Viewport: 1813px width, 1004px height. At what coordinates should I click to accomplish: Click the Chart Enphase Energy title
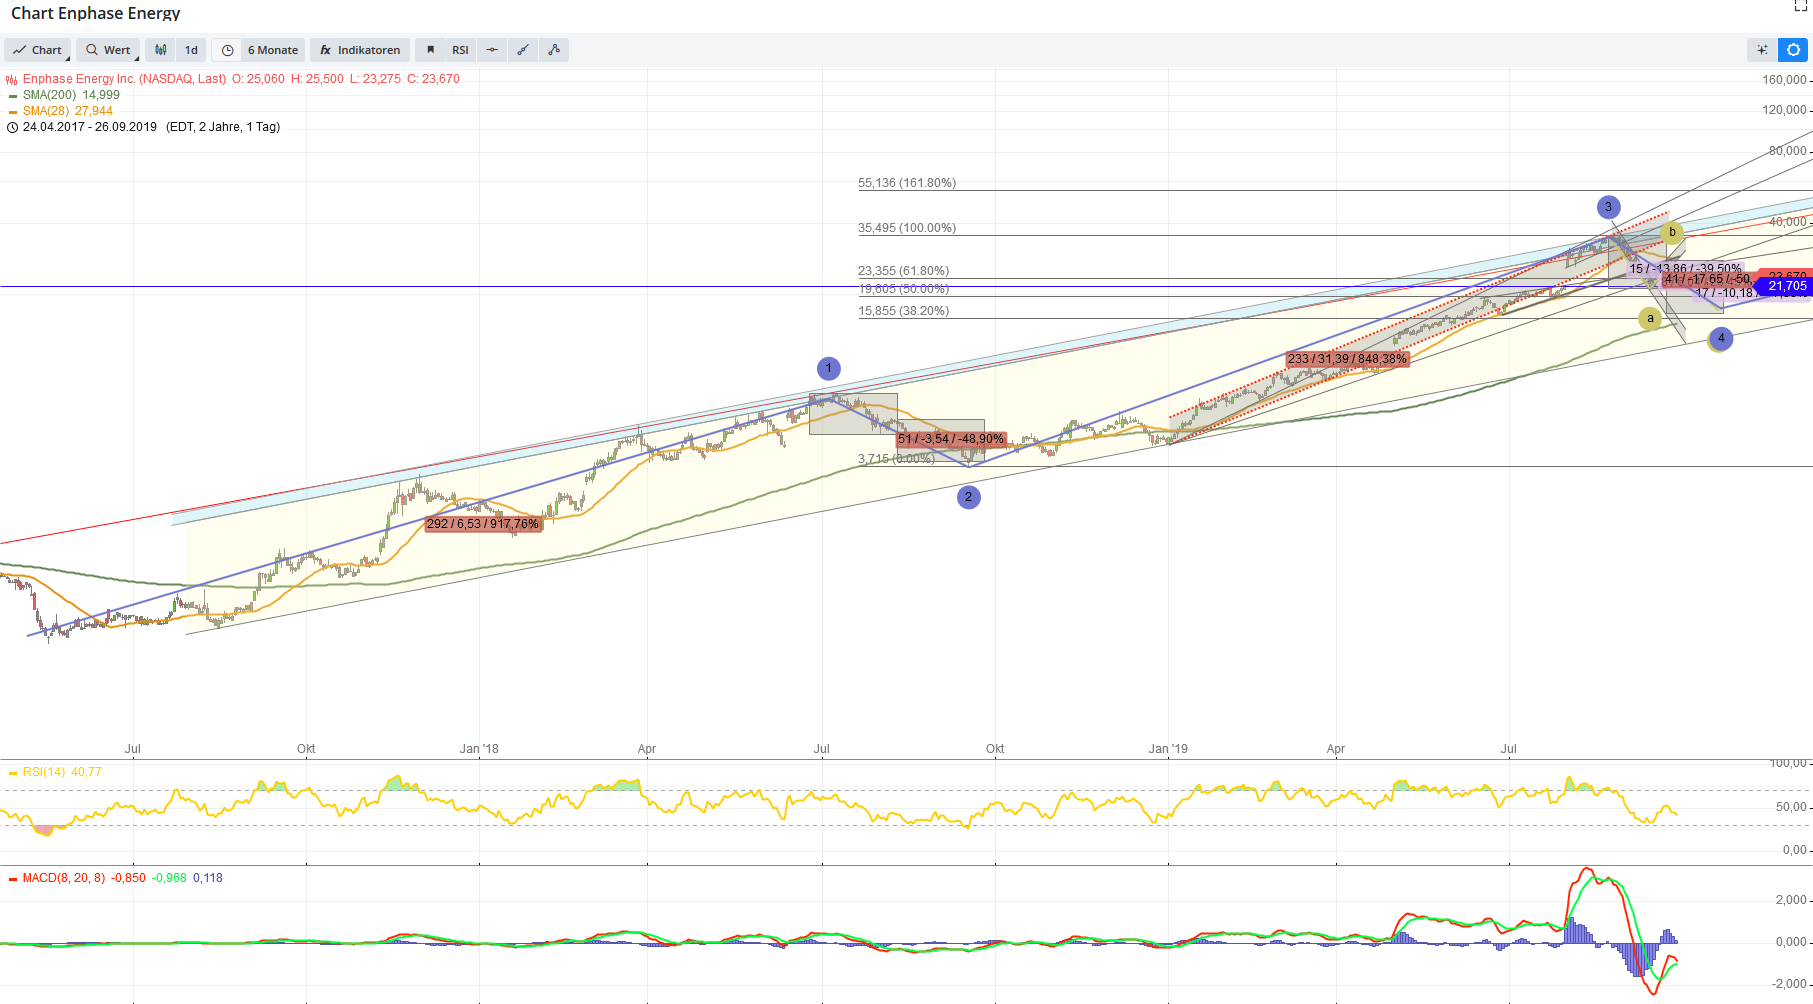(96, 13)
